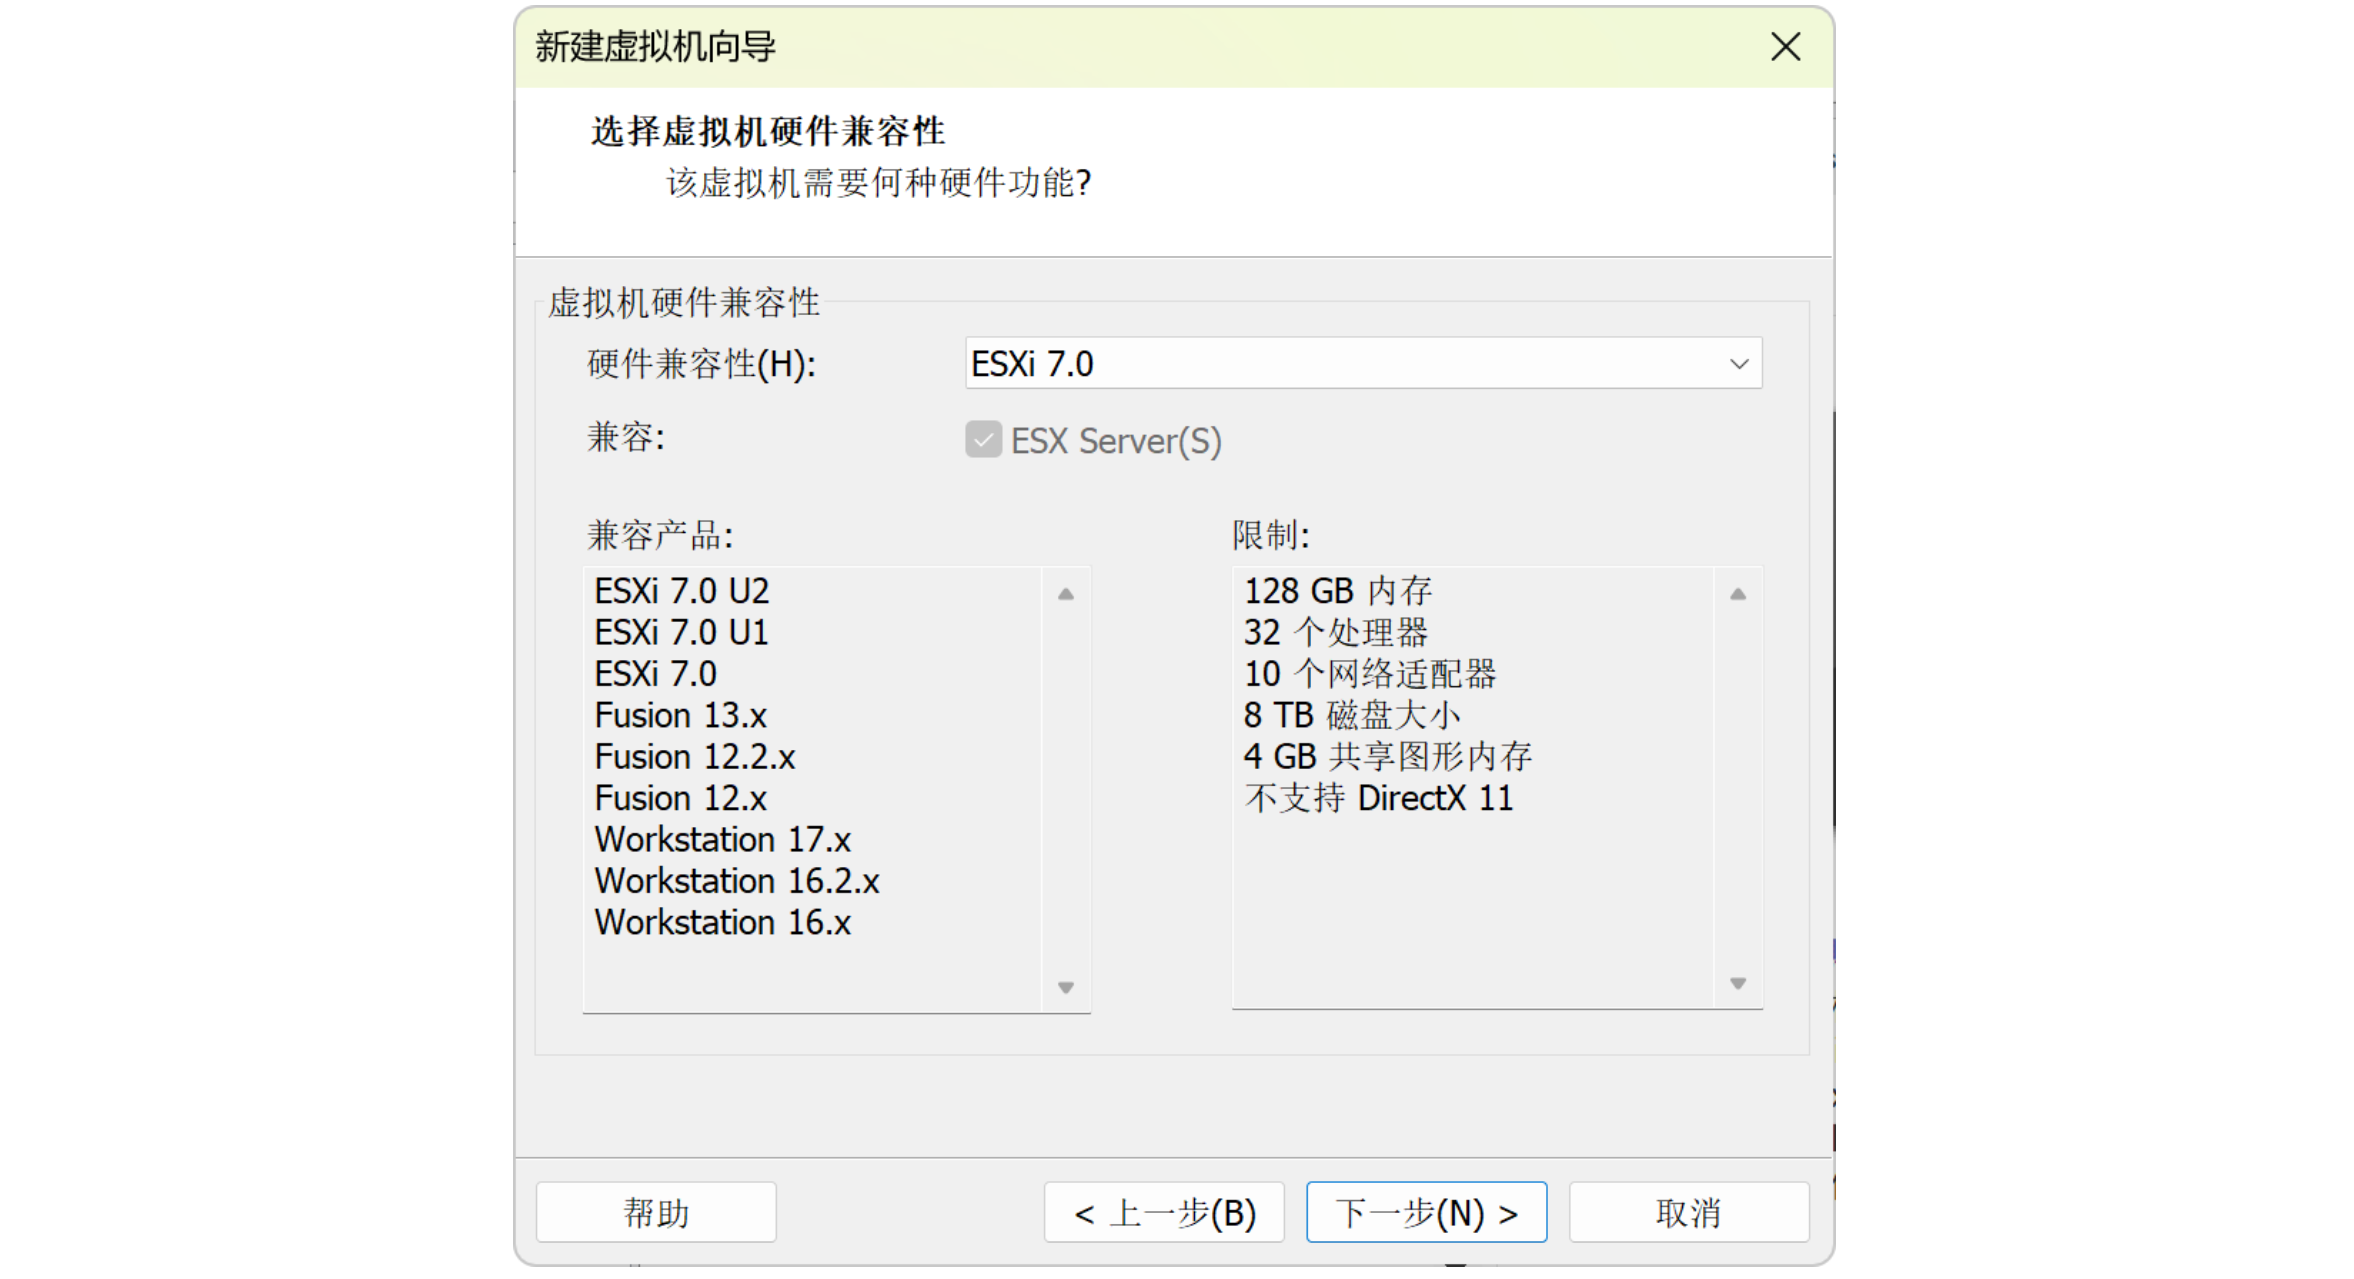Select Fusion 13.x in compatible products list
This screenshot has height=1279, width=2354.
click(x=680, y=715)
